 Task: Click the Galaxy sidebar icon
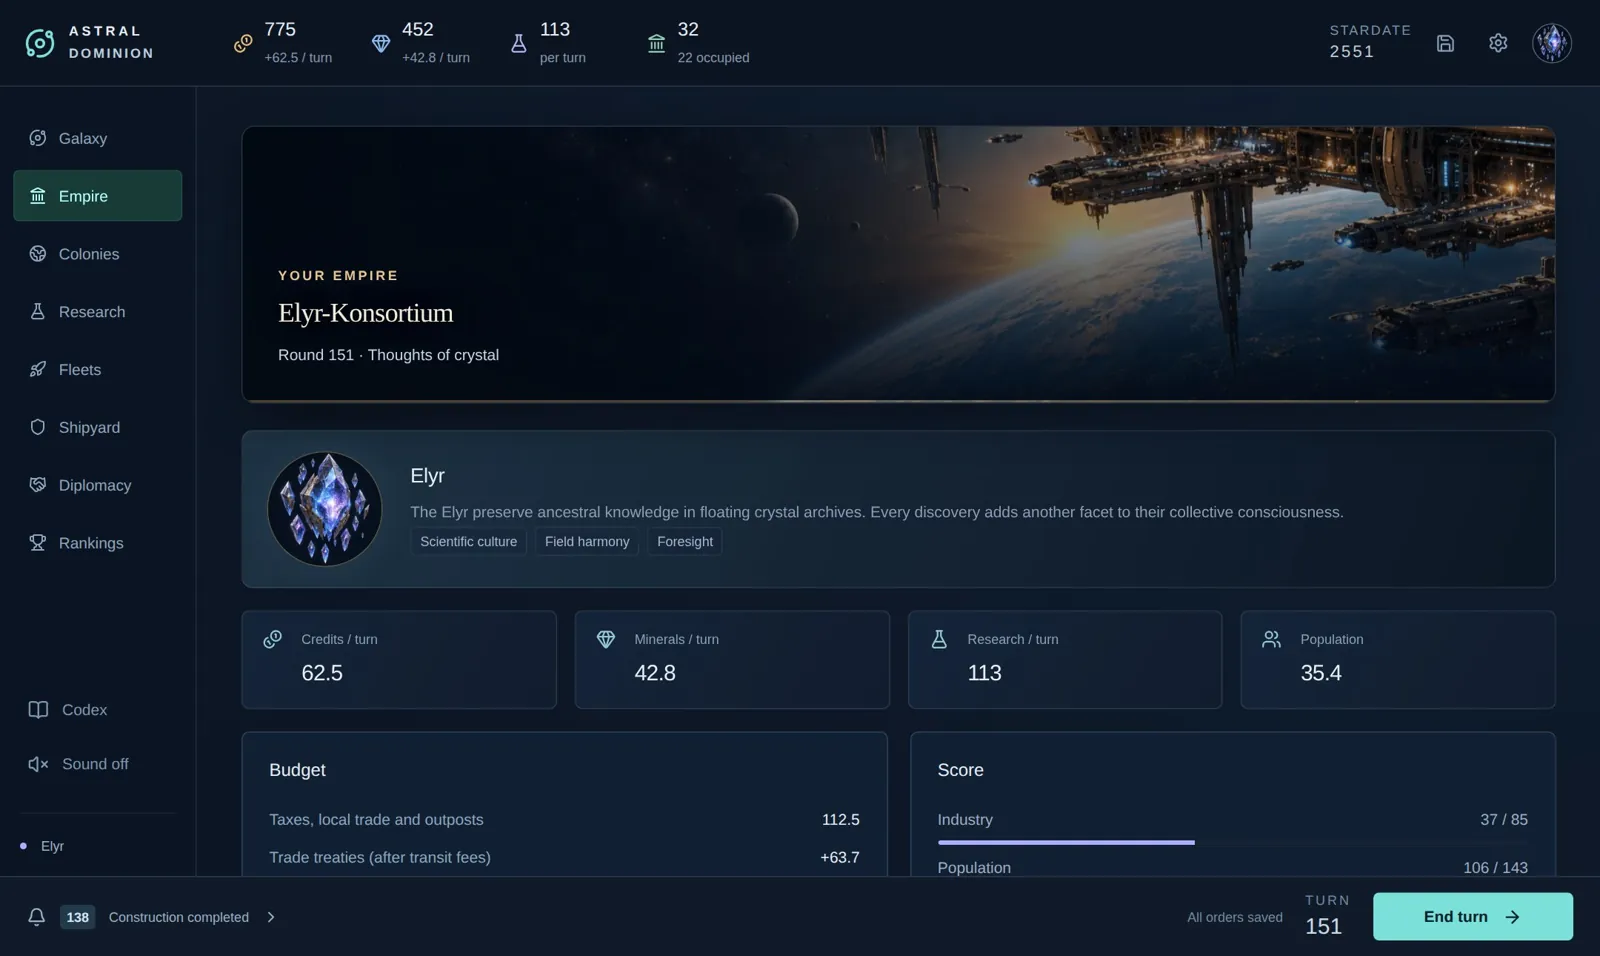tap(38, 138)
